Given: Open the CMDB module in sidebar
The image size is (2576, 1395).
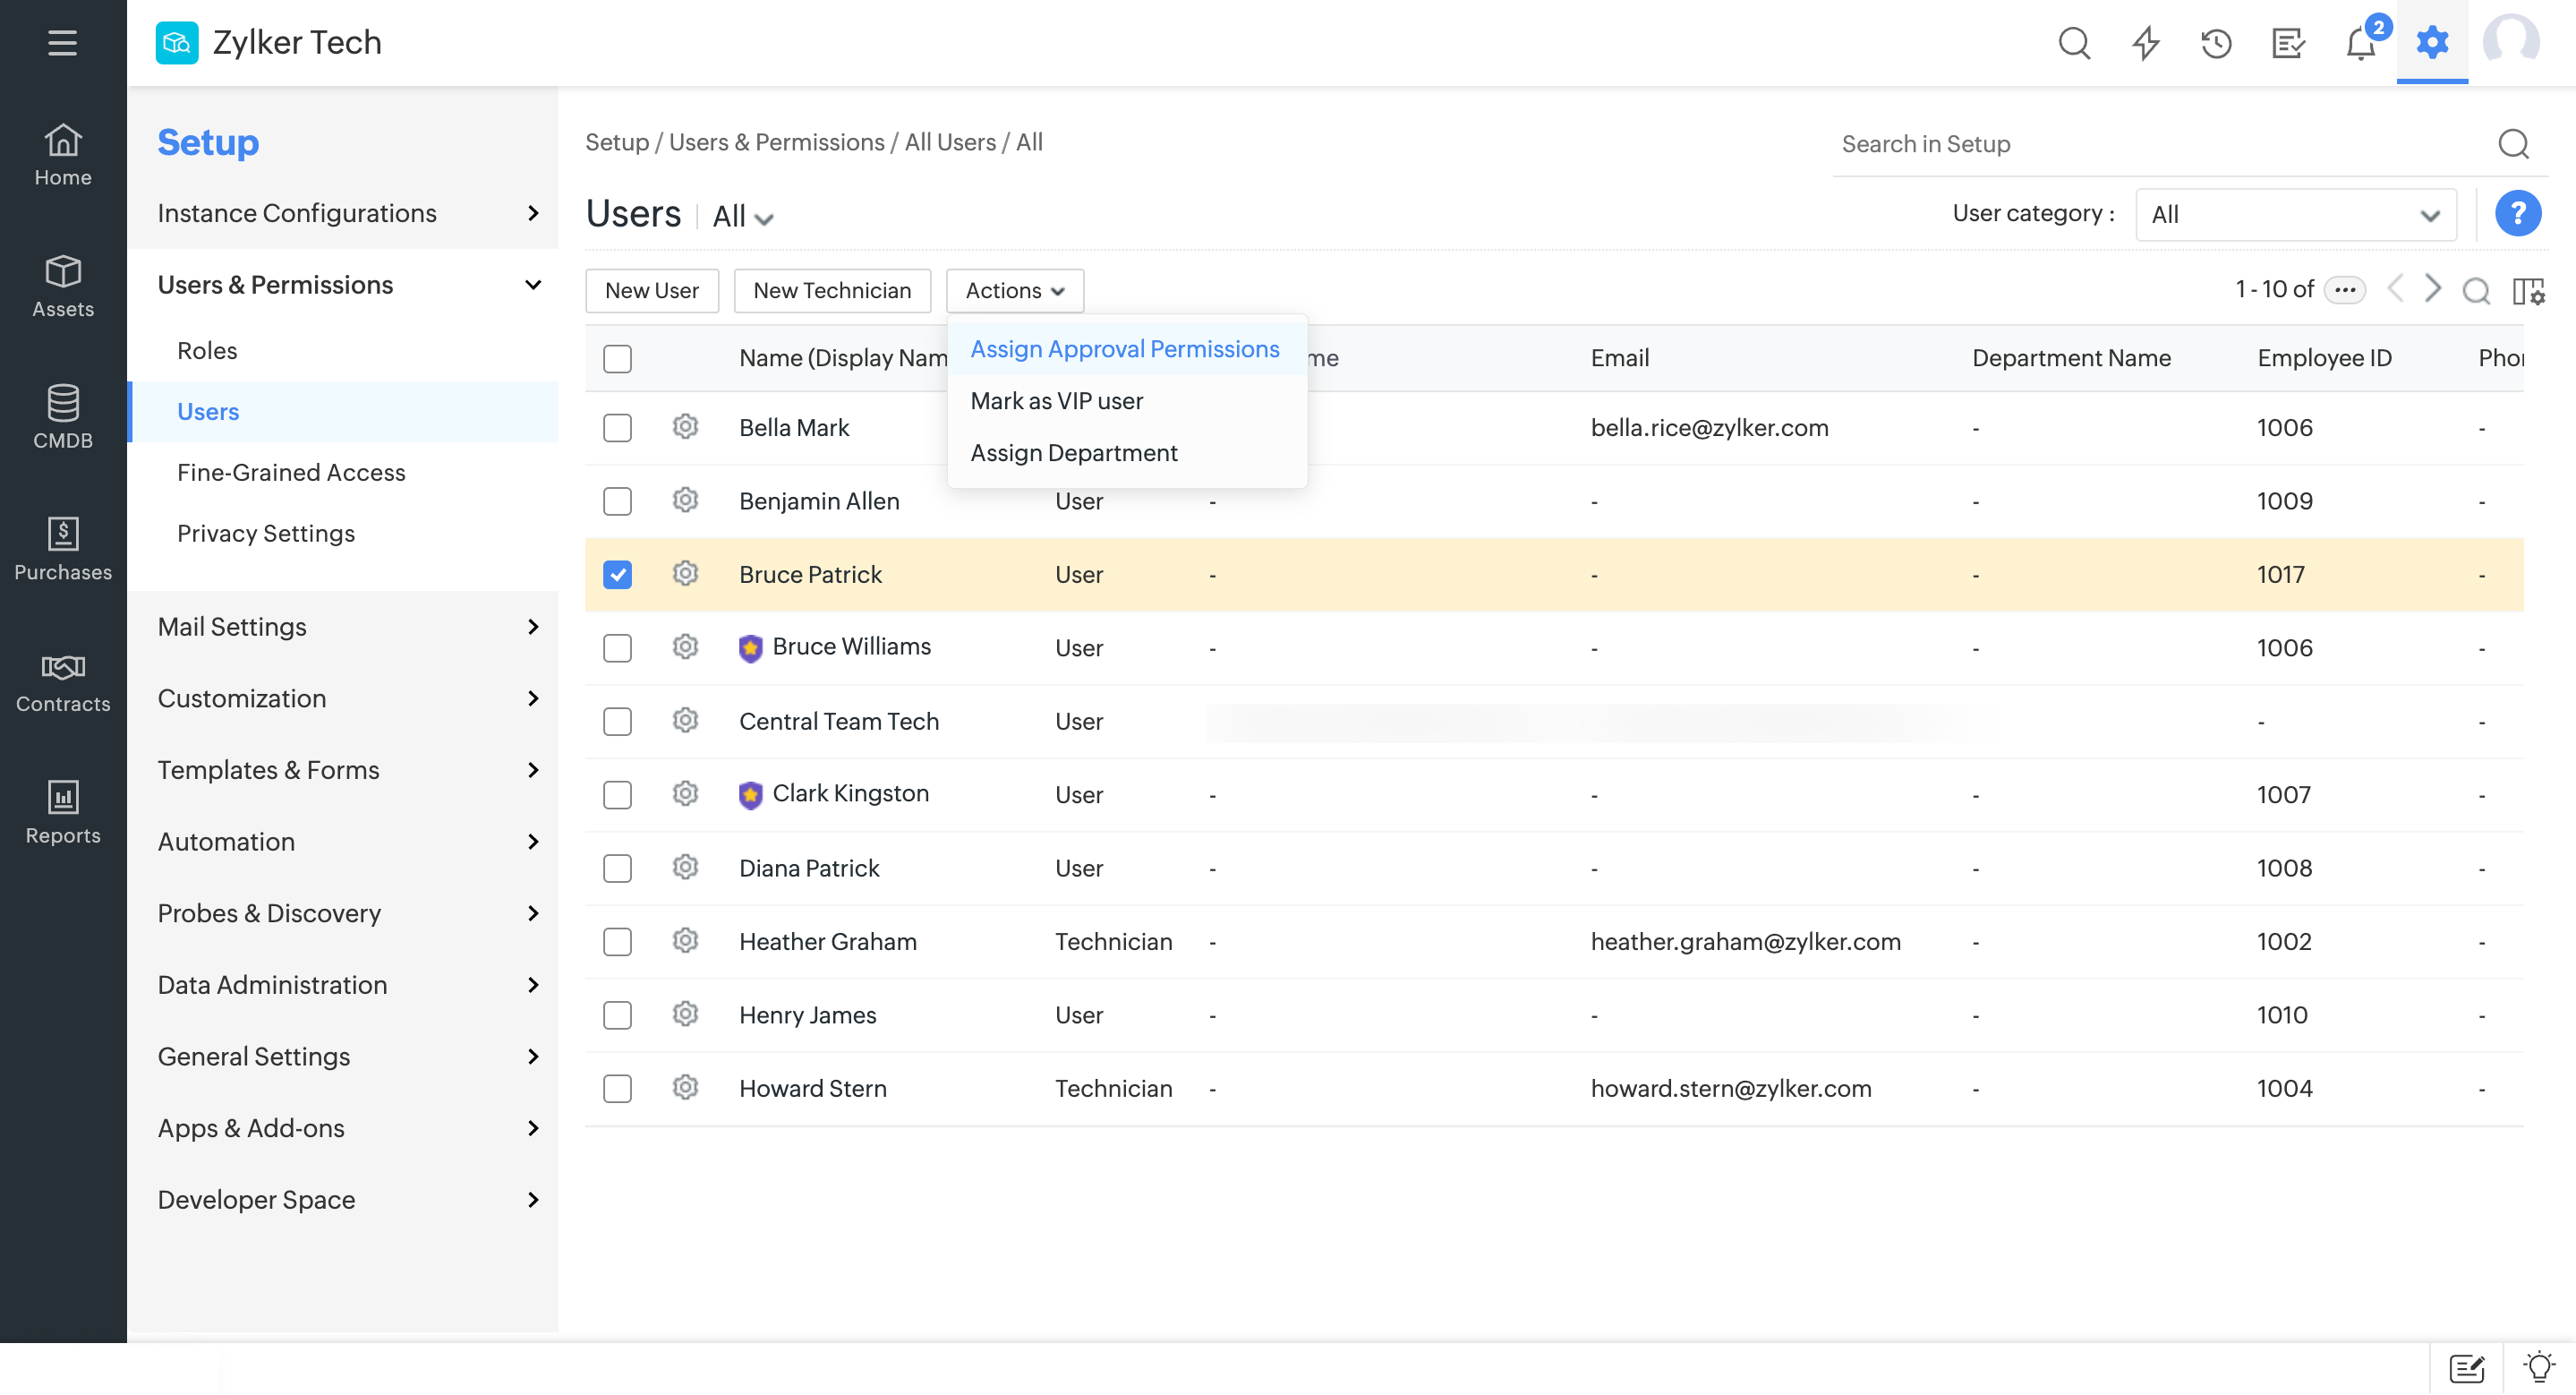Looking at the screenshot, I should click(x=63, y=417).
